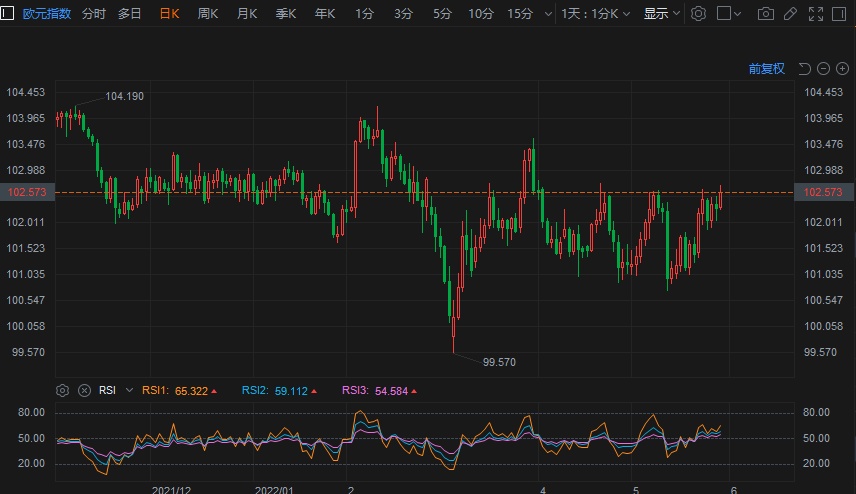Activate the pencil drawing tool

[x=790, y=14]
